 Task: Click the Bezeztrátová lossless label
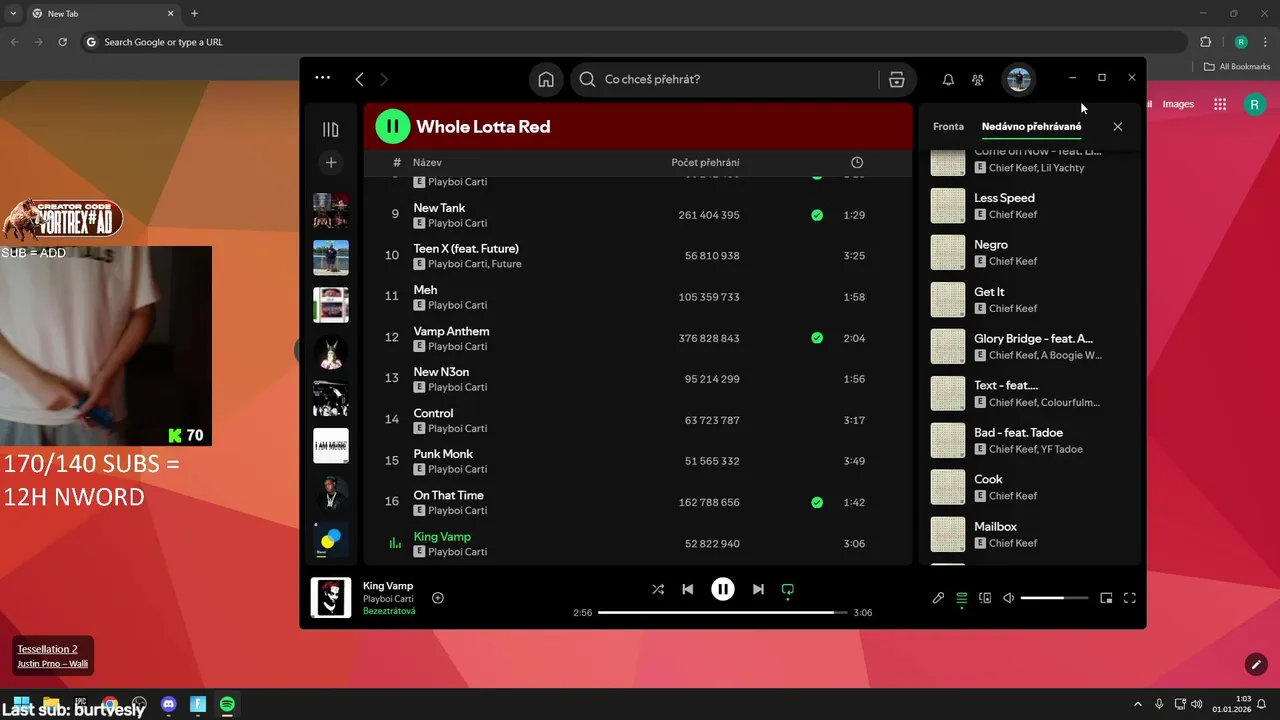tap(389, 611)
